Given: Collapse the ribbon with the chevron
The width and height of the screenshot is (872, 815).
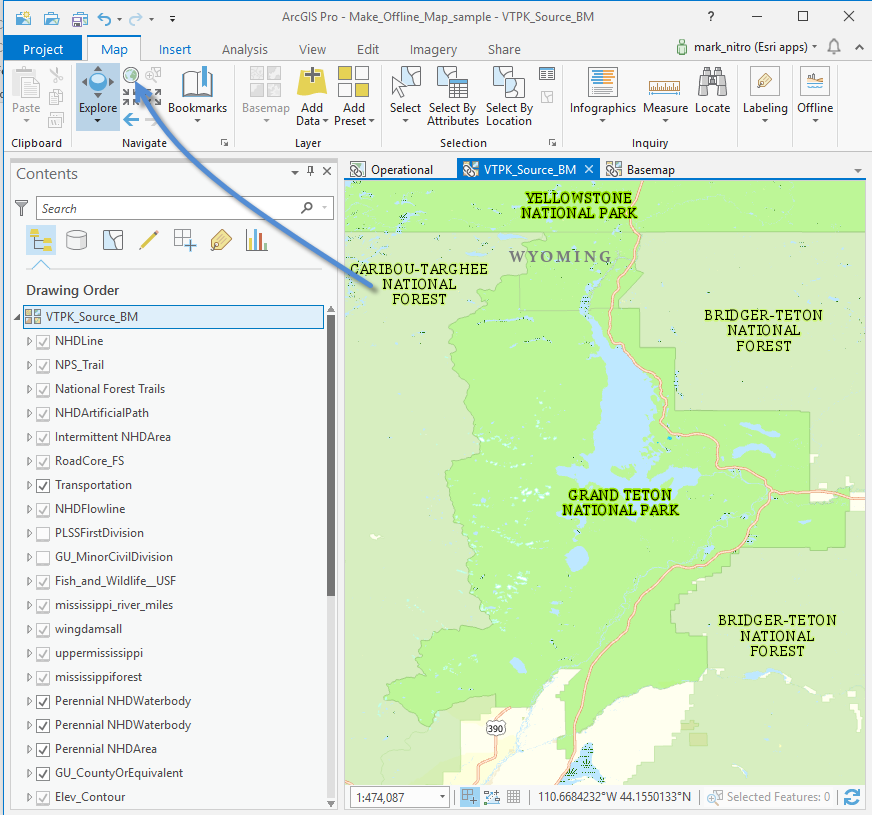Looking at the screenshot, I should pyautogui.click(x=859, y=48).
